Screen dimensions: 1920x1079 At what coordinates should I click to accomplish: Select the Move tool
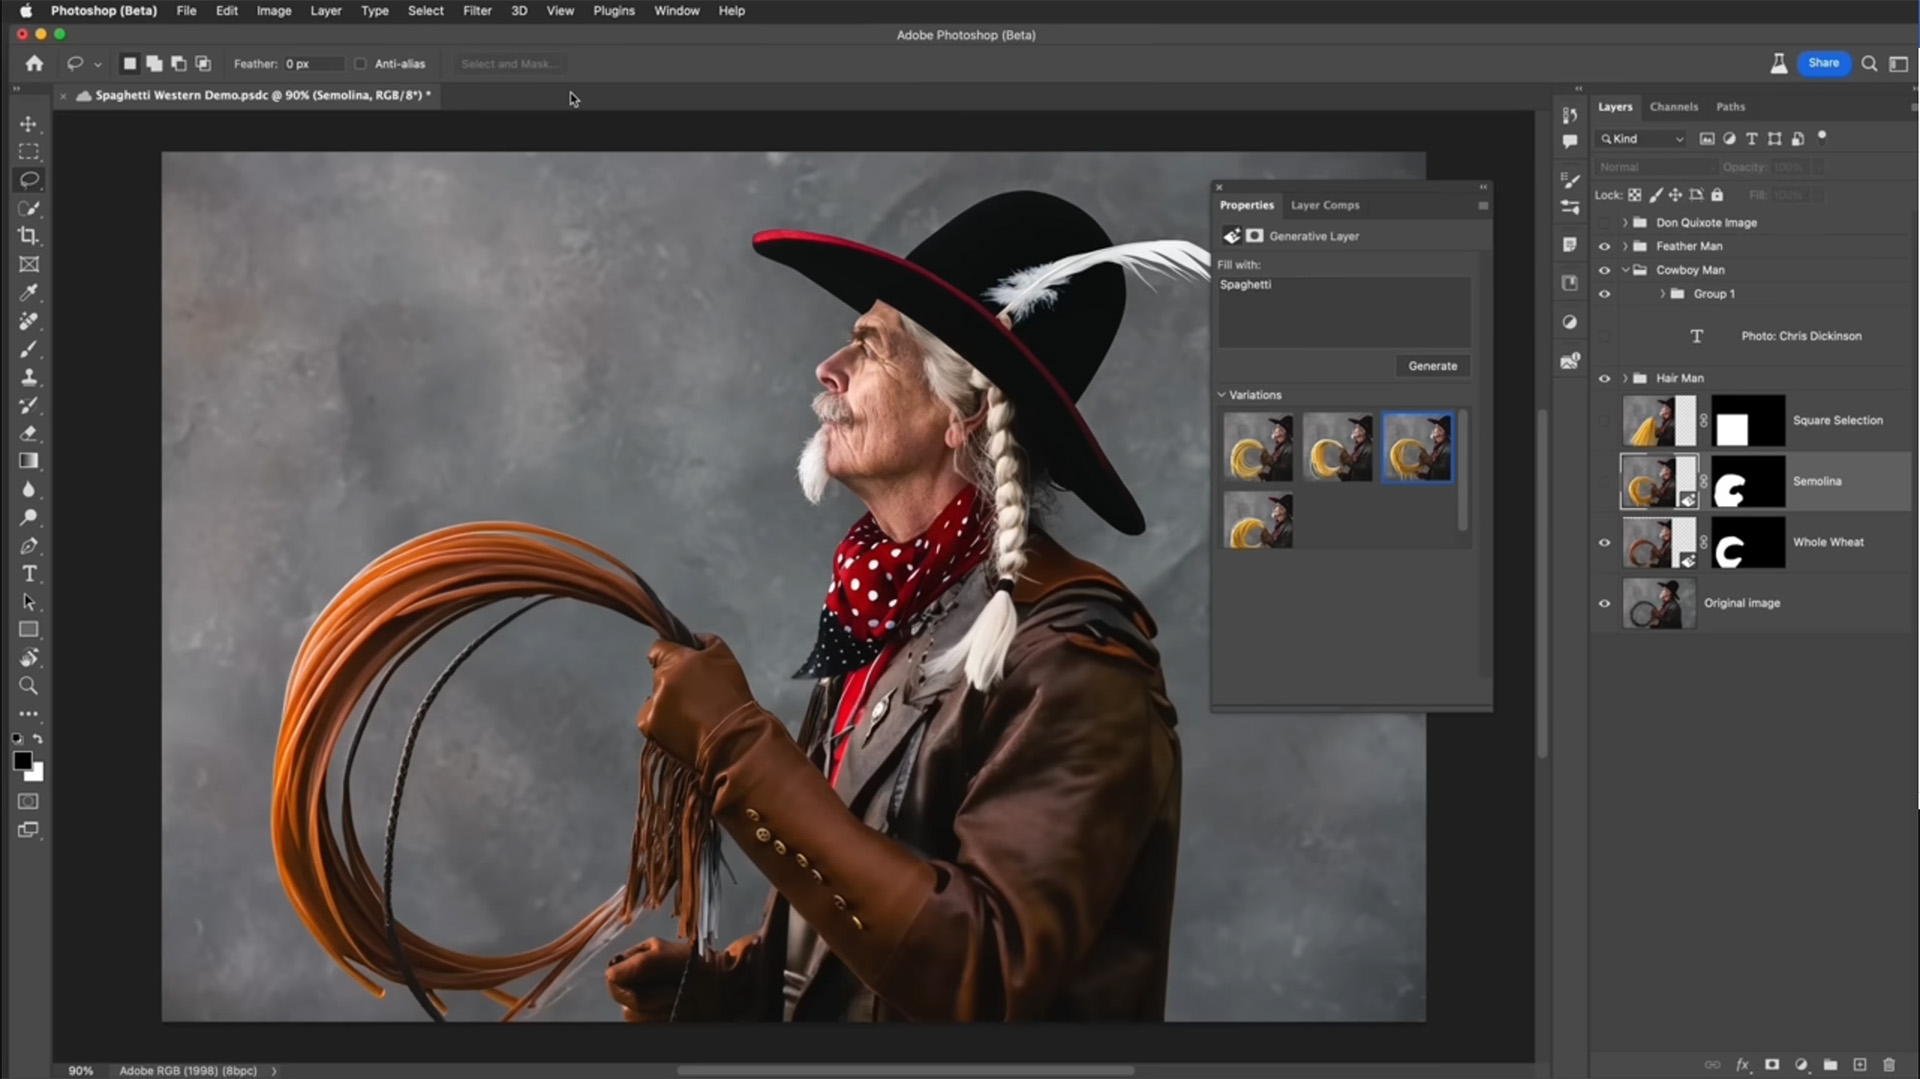29,124
